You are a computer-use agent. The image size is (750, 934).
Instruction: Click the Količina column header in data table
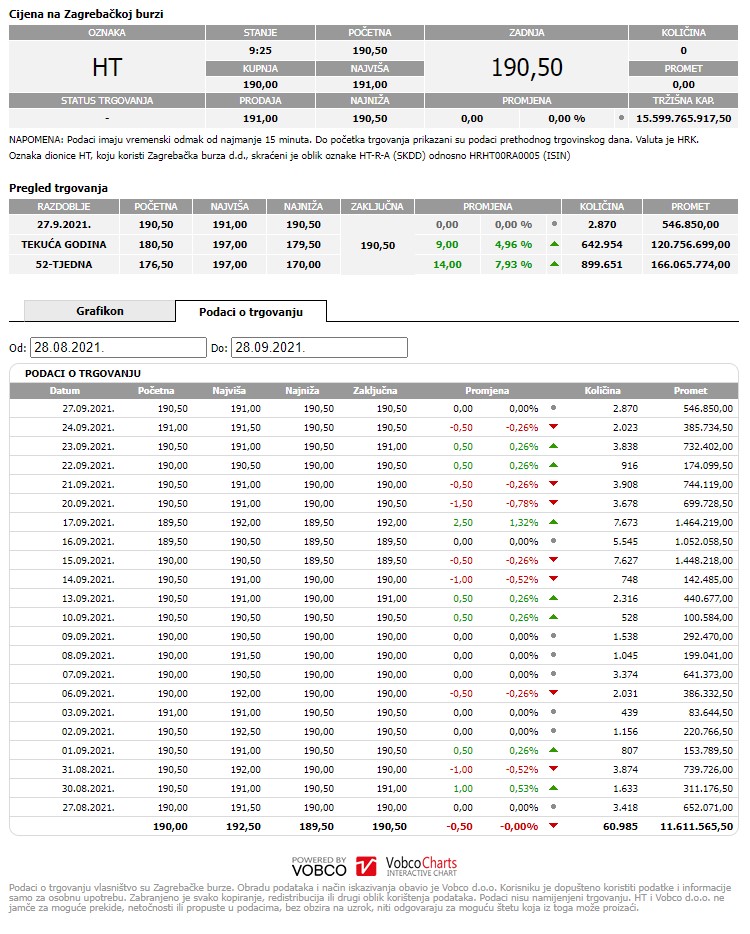[x=602, y=391]
